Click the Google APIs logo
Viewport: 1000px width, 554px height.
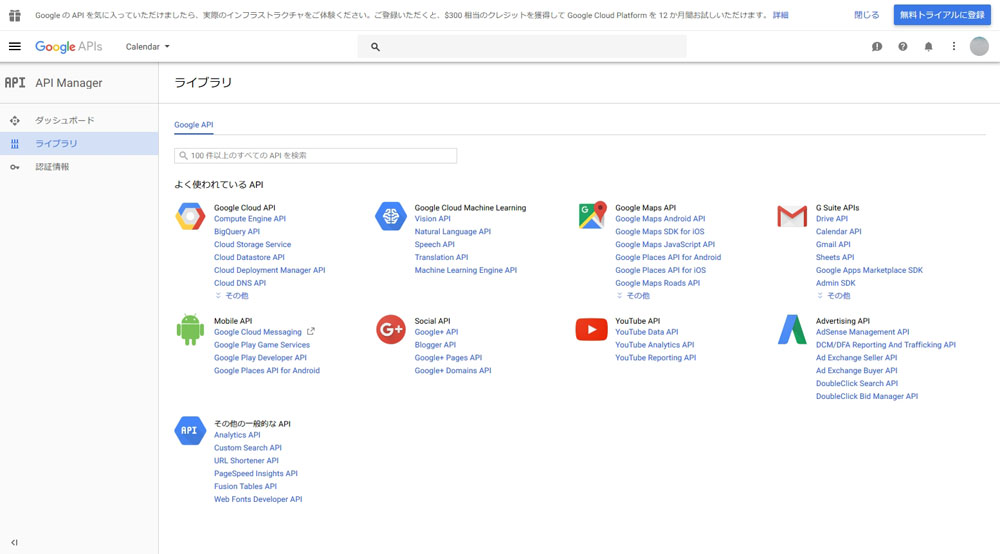pos(68,47)
